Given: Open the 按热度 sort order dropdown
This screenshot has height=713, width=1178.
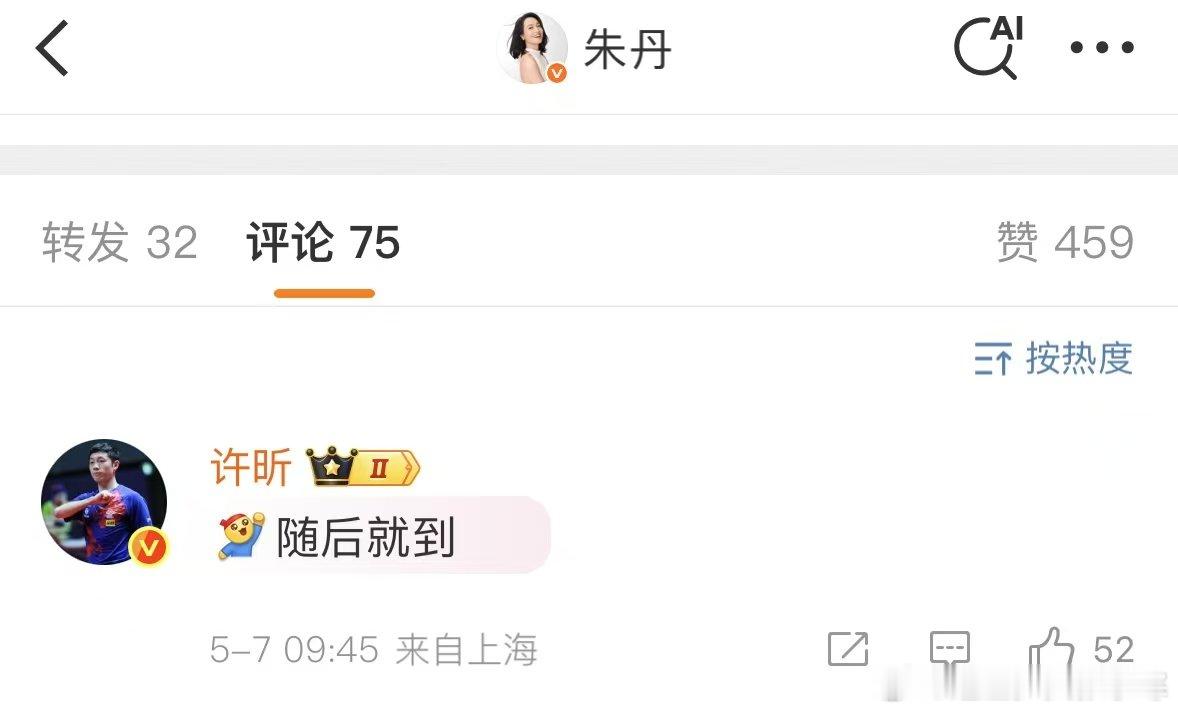Looking at the screenshot, I should 1053,358.
